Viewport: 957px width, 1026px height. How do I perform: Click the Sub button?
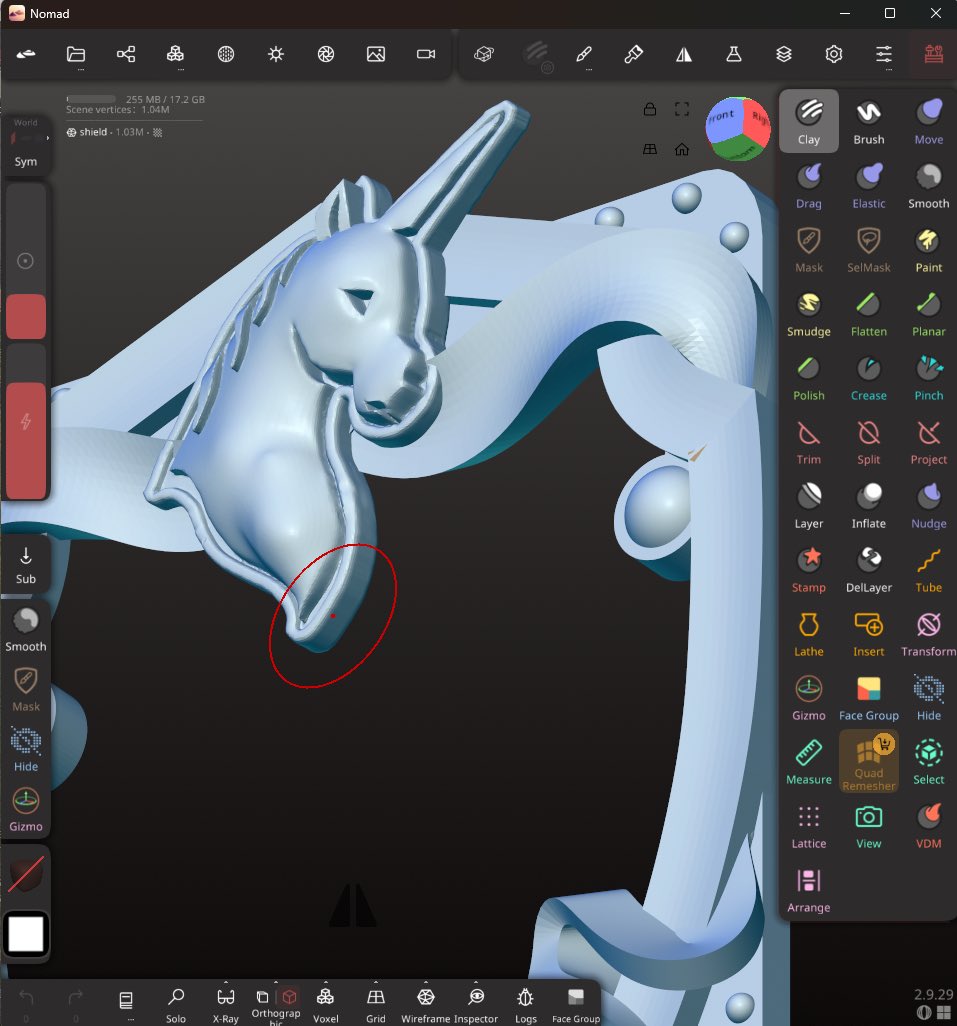(26, 565)
